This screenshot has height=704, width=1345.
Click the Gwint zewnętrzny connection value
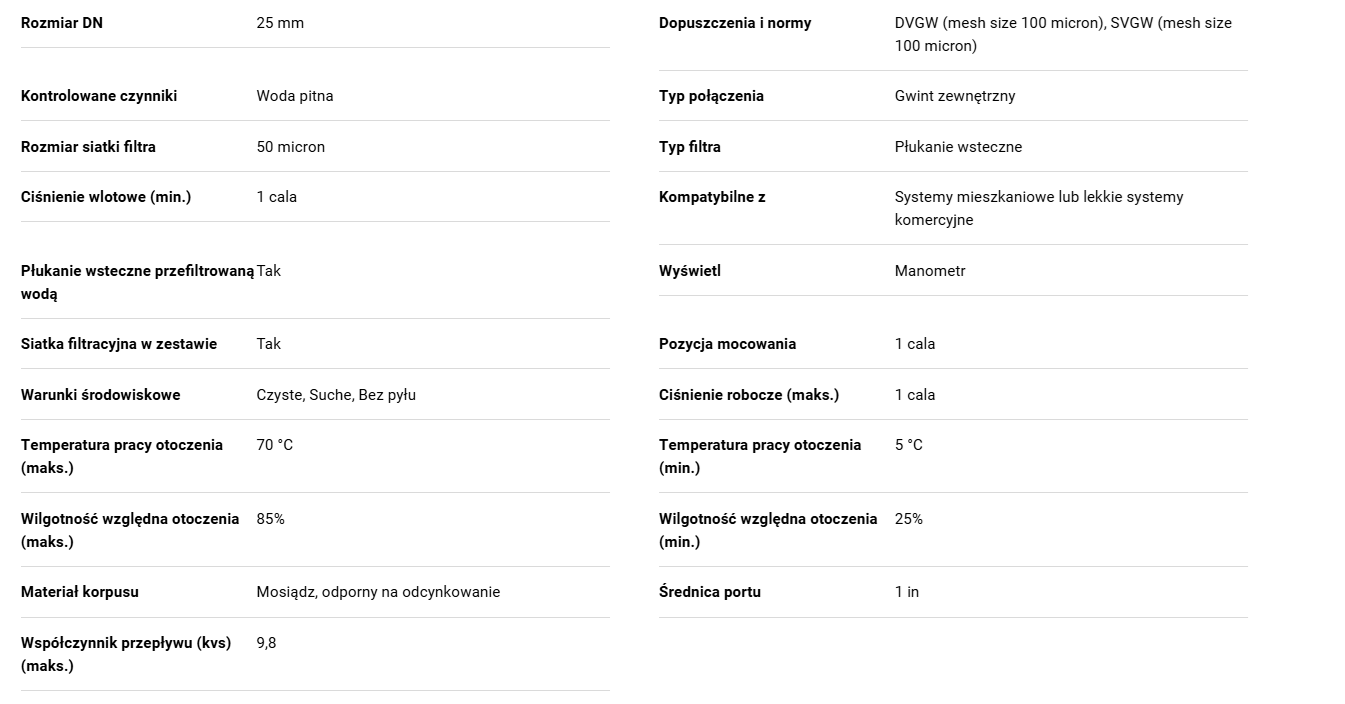click(955, 96)
